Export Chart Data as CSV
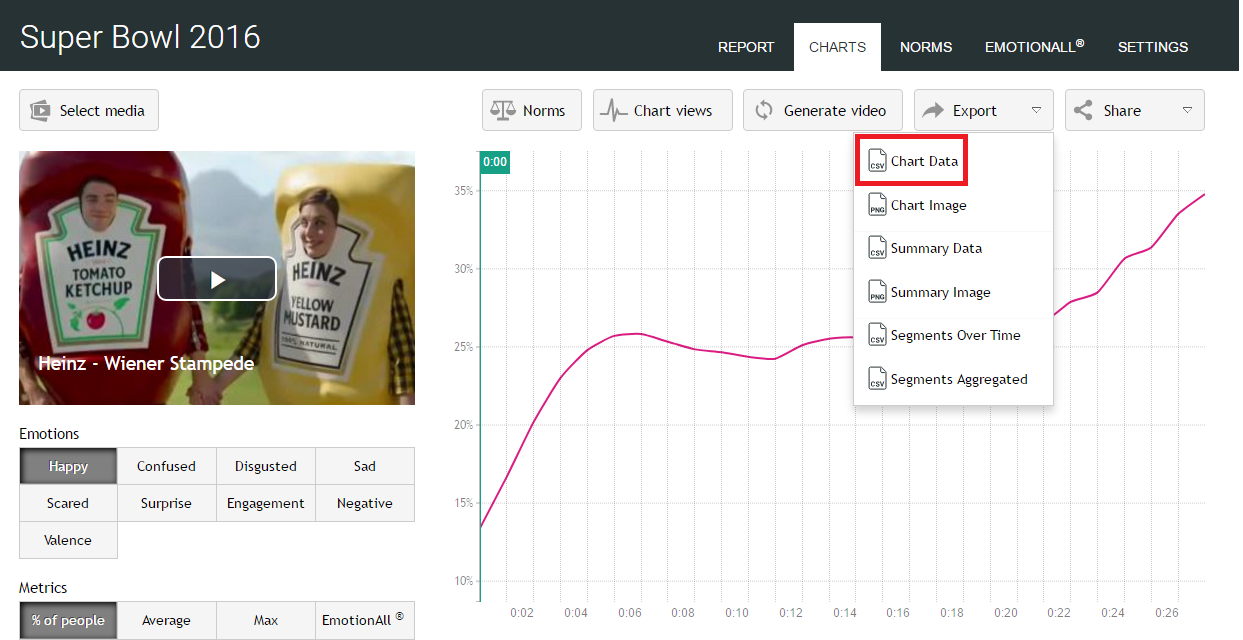1243x640 pixels. (x=911, y=161)
